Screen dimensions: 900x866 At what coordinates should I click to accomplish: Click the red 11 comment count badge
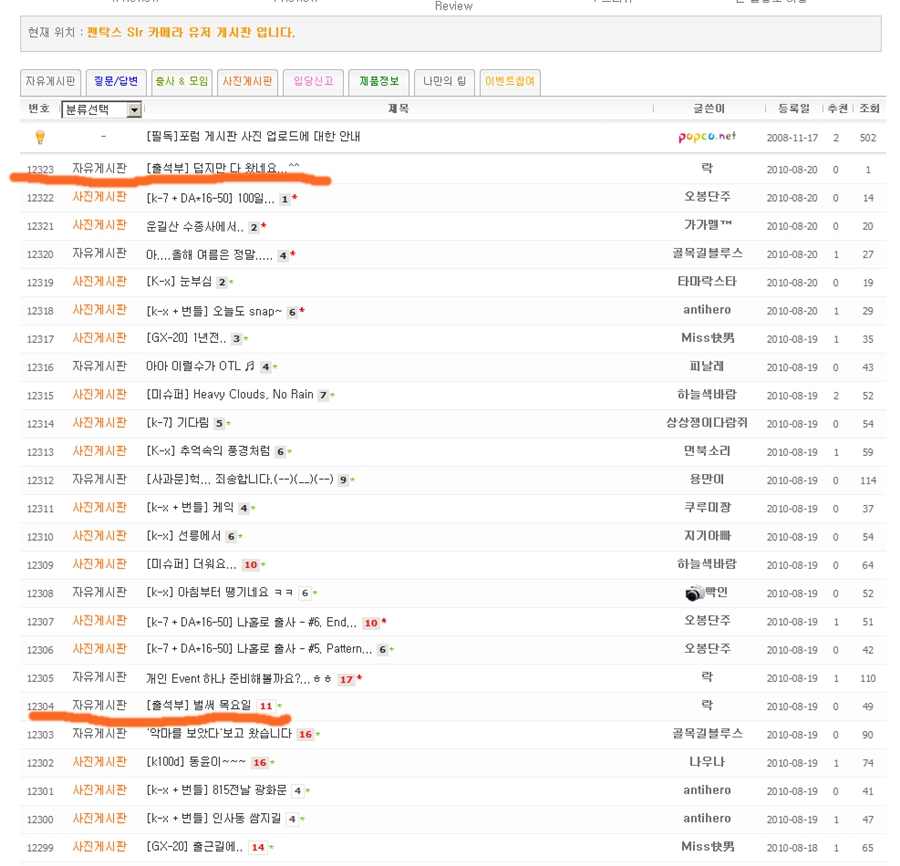[265, 706]
